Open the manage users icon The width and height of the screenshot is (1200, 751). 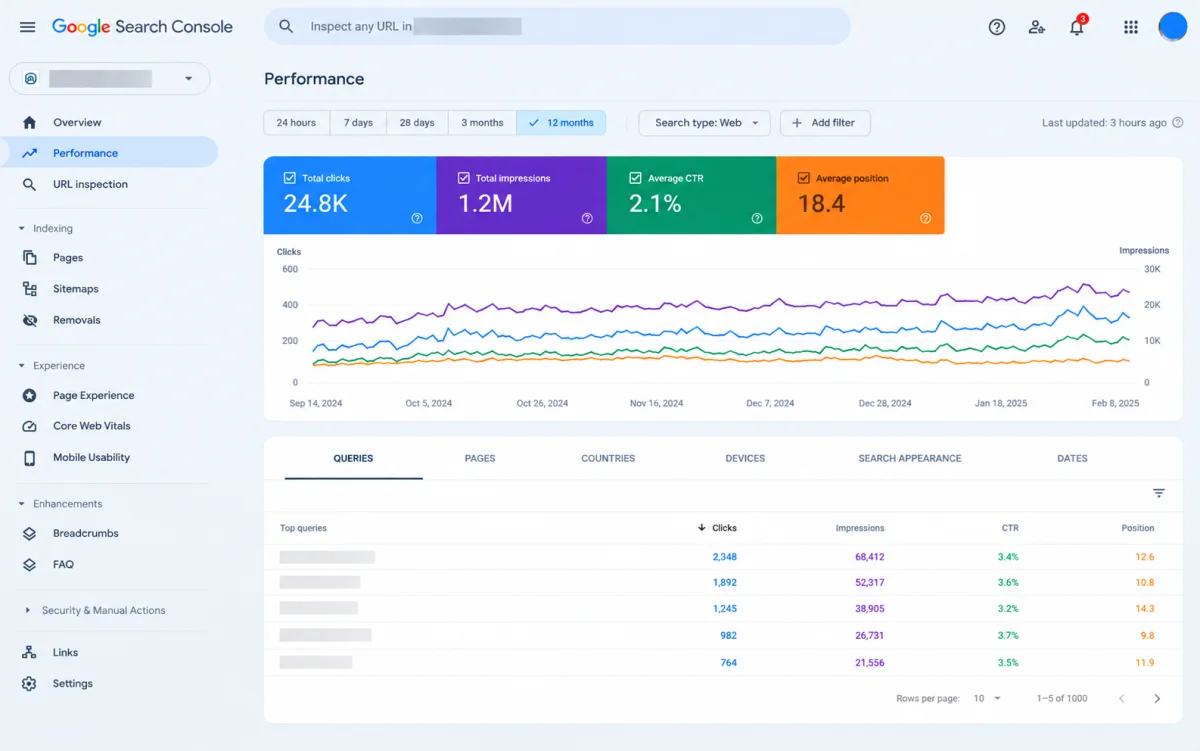click(1036, 27)
